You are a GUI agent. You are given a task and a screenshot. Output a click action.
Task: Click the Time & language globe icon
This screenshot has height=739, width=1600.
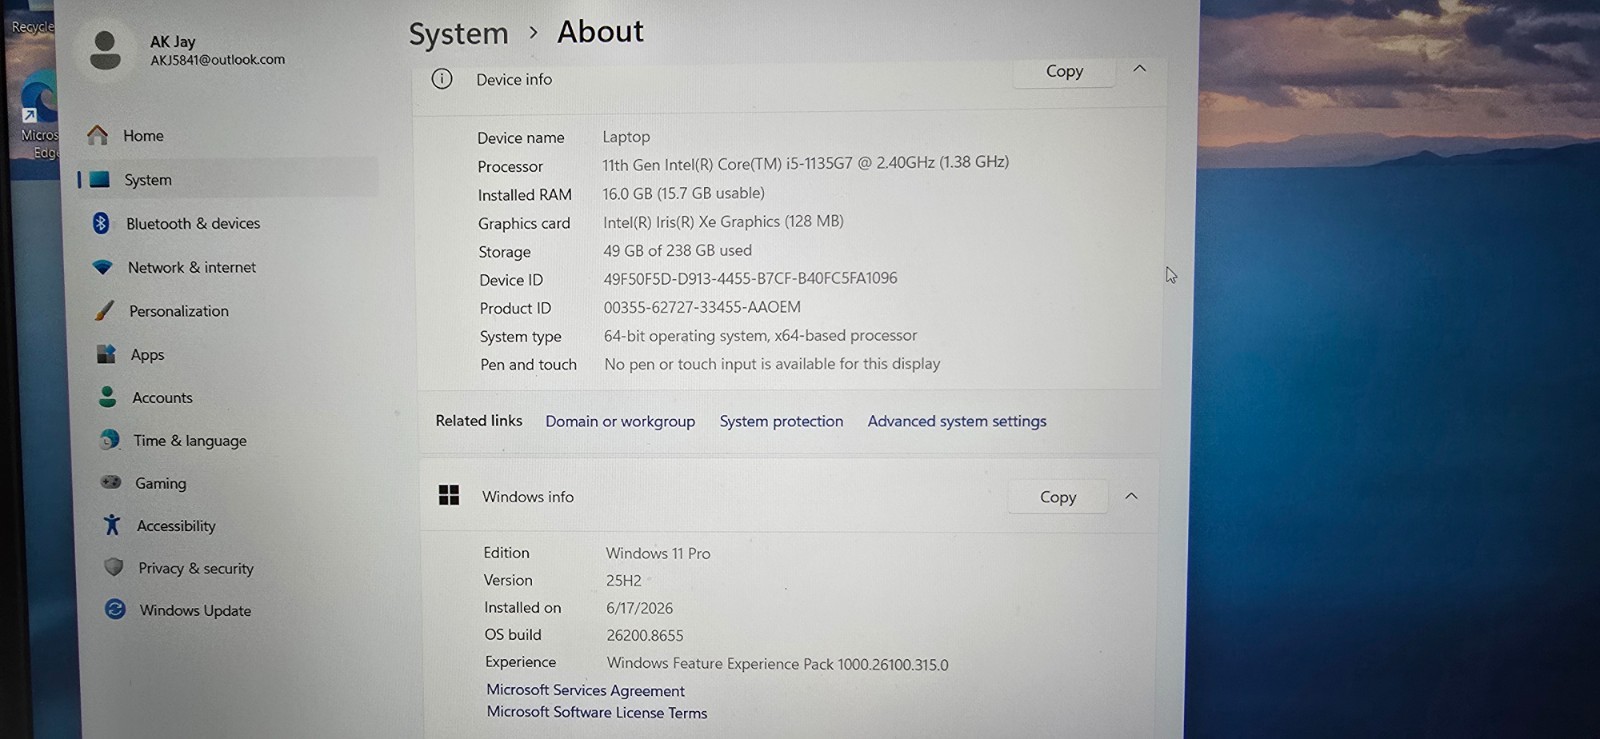pyautogui.click(x=109, y=440)
